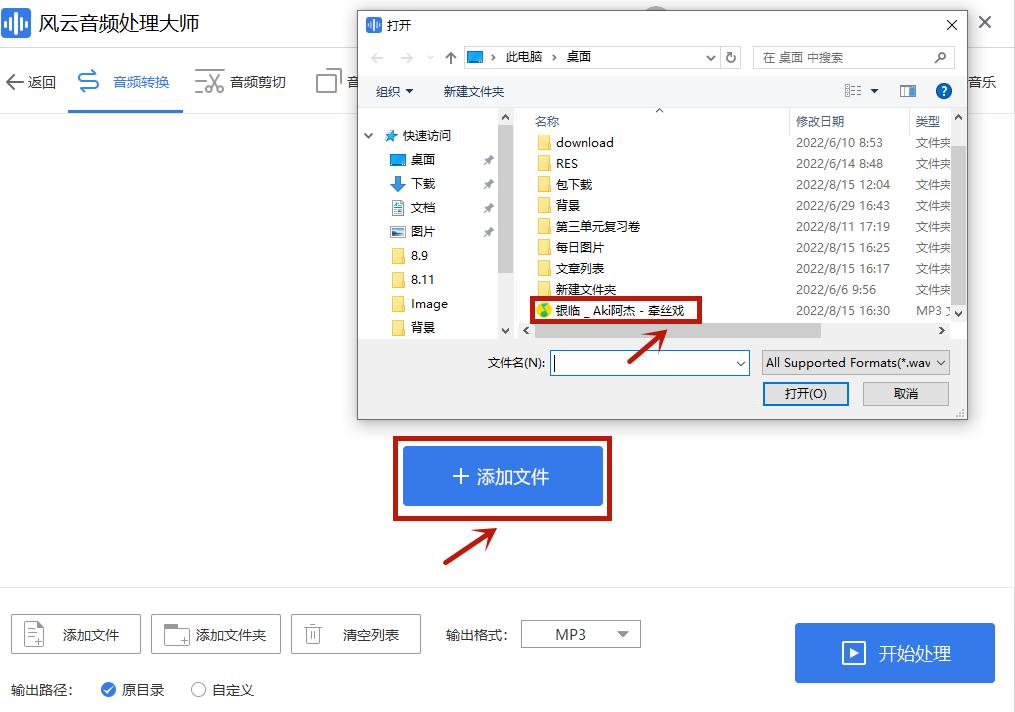The width and height of the screenshot is (1015, 712).
Task: Select the 原目录 output path option
Action: pos(109,689)
